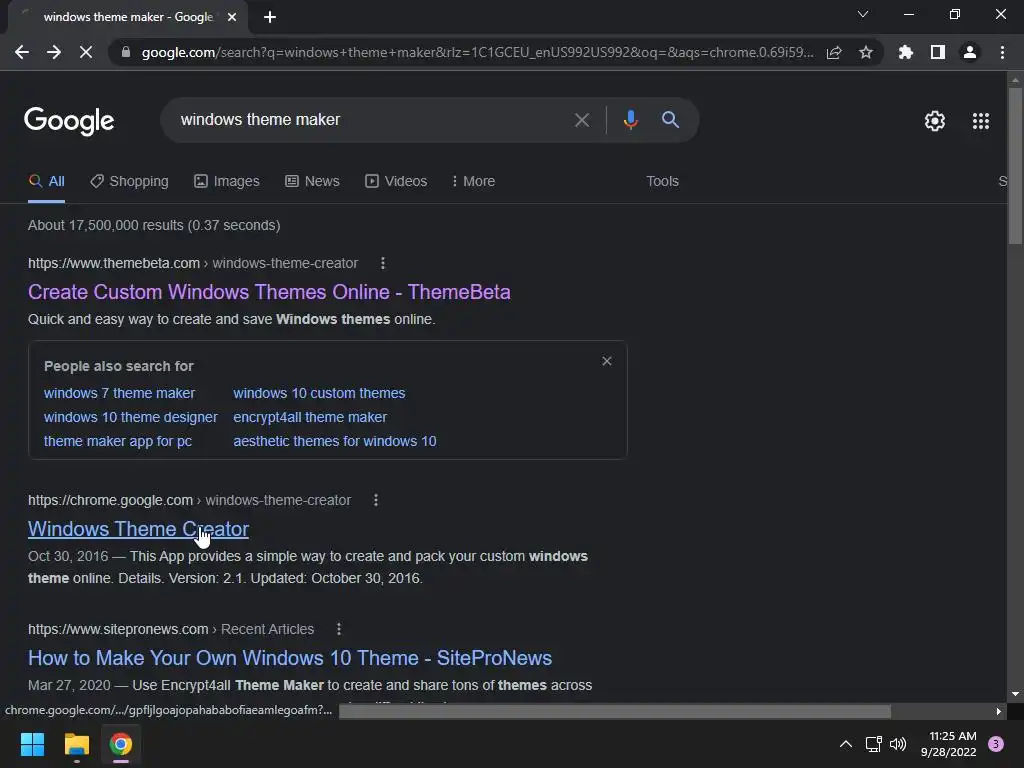
Task: Open the volume control icon
Action: pos(898,744)
